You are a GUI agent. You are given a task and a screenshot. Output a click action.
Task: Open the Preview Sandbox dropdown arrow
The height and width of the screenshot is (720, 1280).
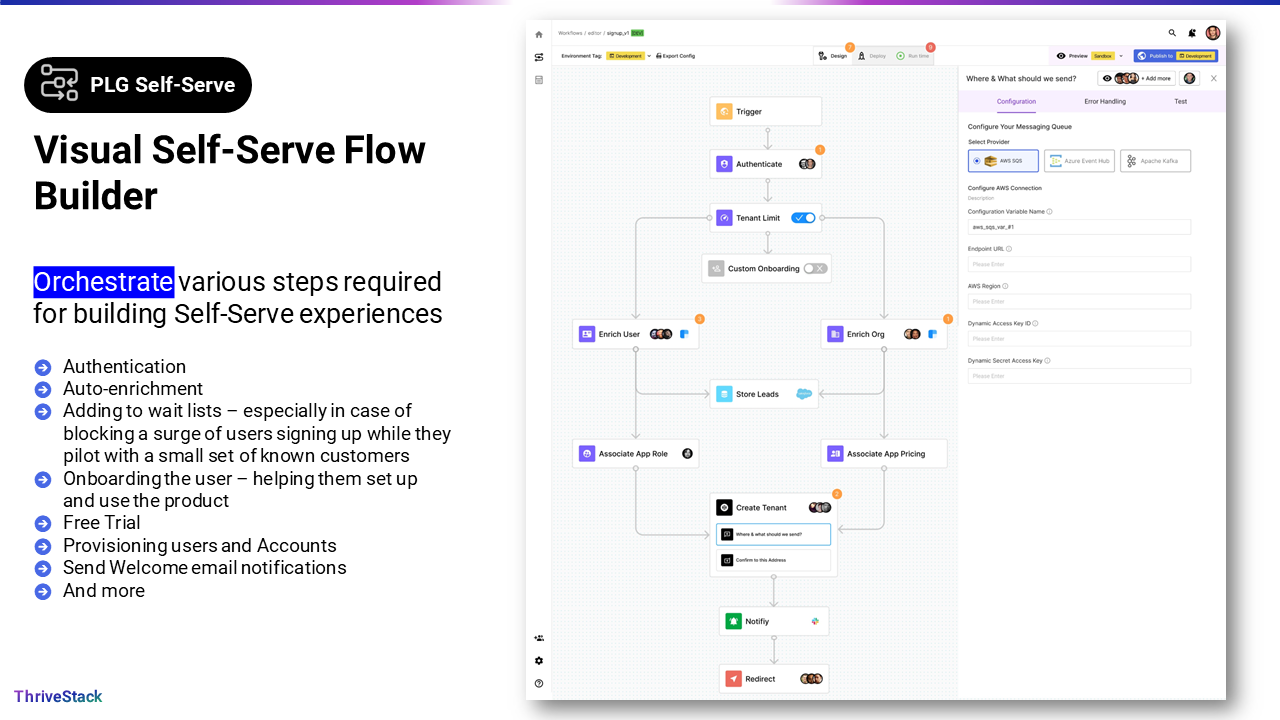(1121, 56)
